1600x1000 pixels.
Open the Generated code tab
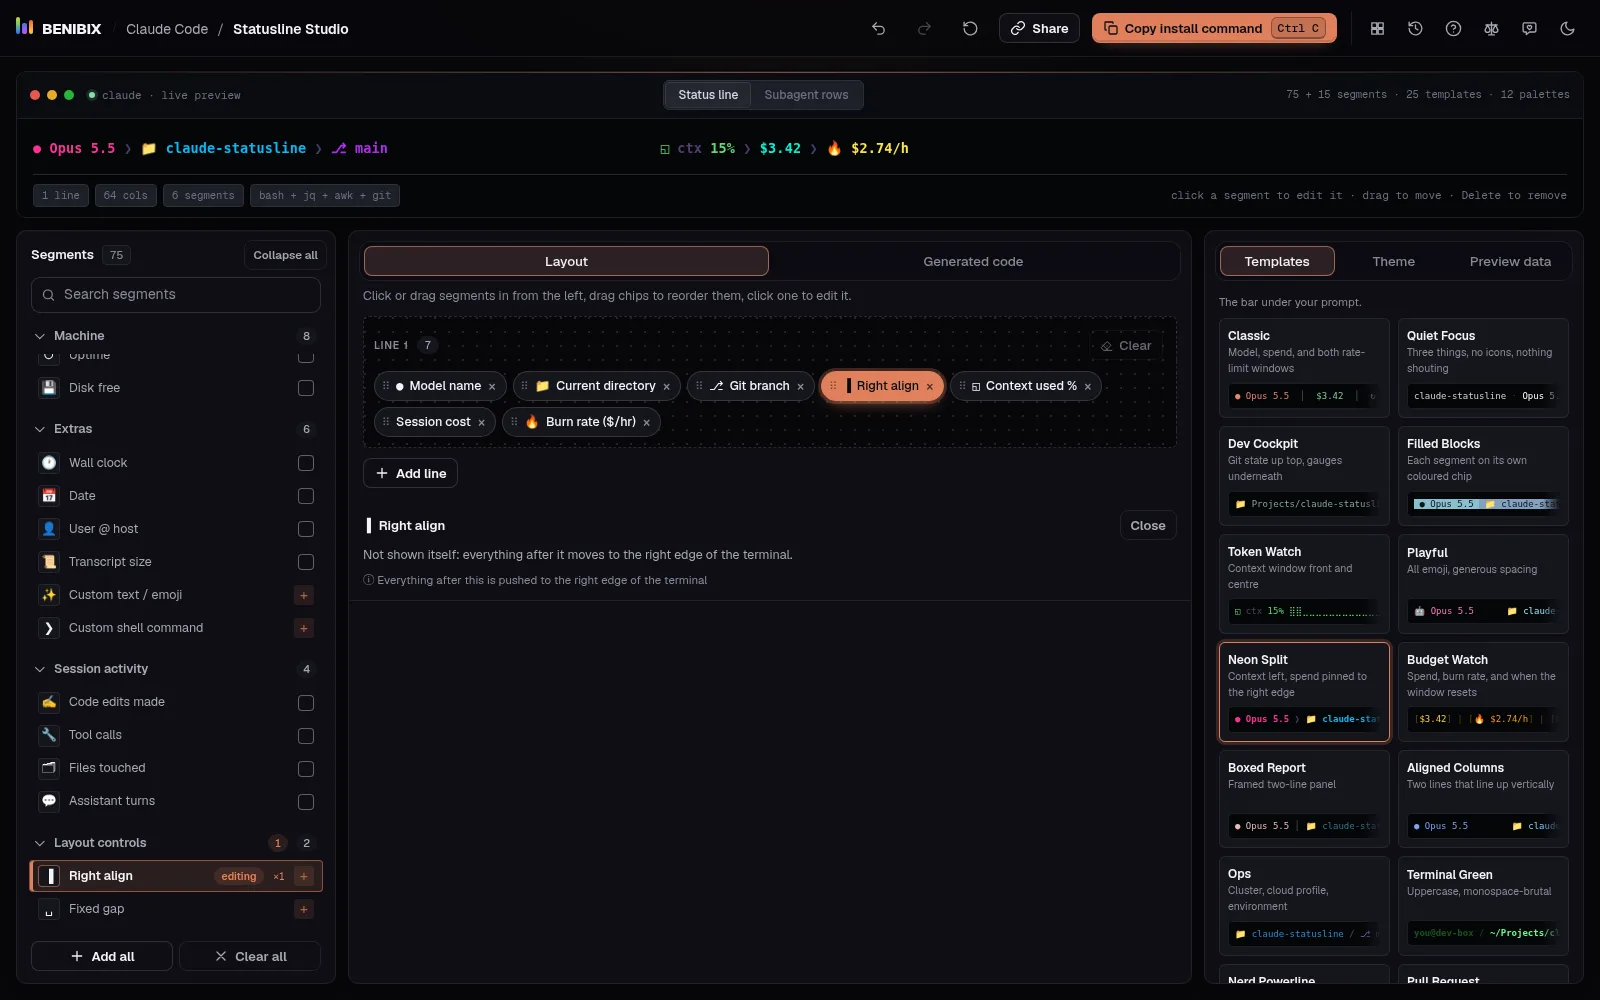coord(973,262)
